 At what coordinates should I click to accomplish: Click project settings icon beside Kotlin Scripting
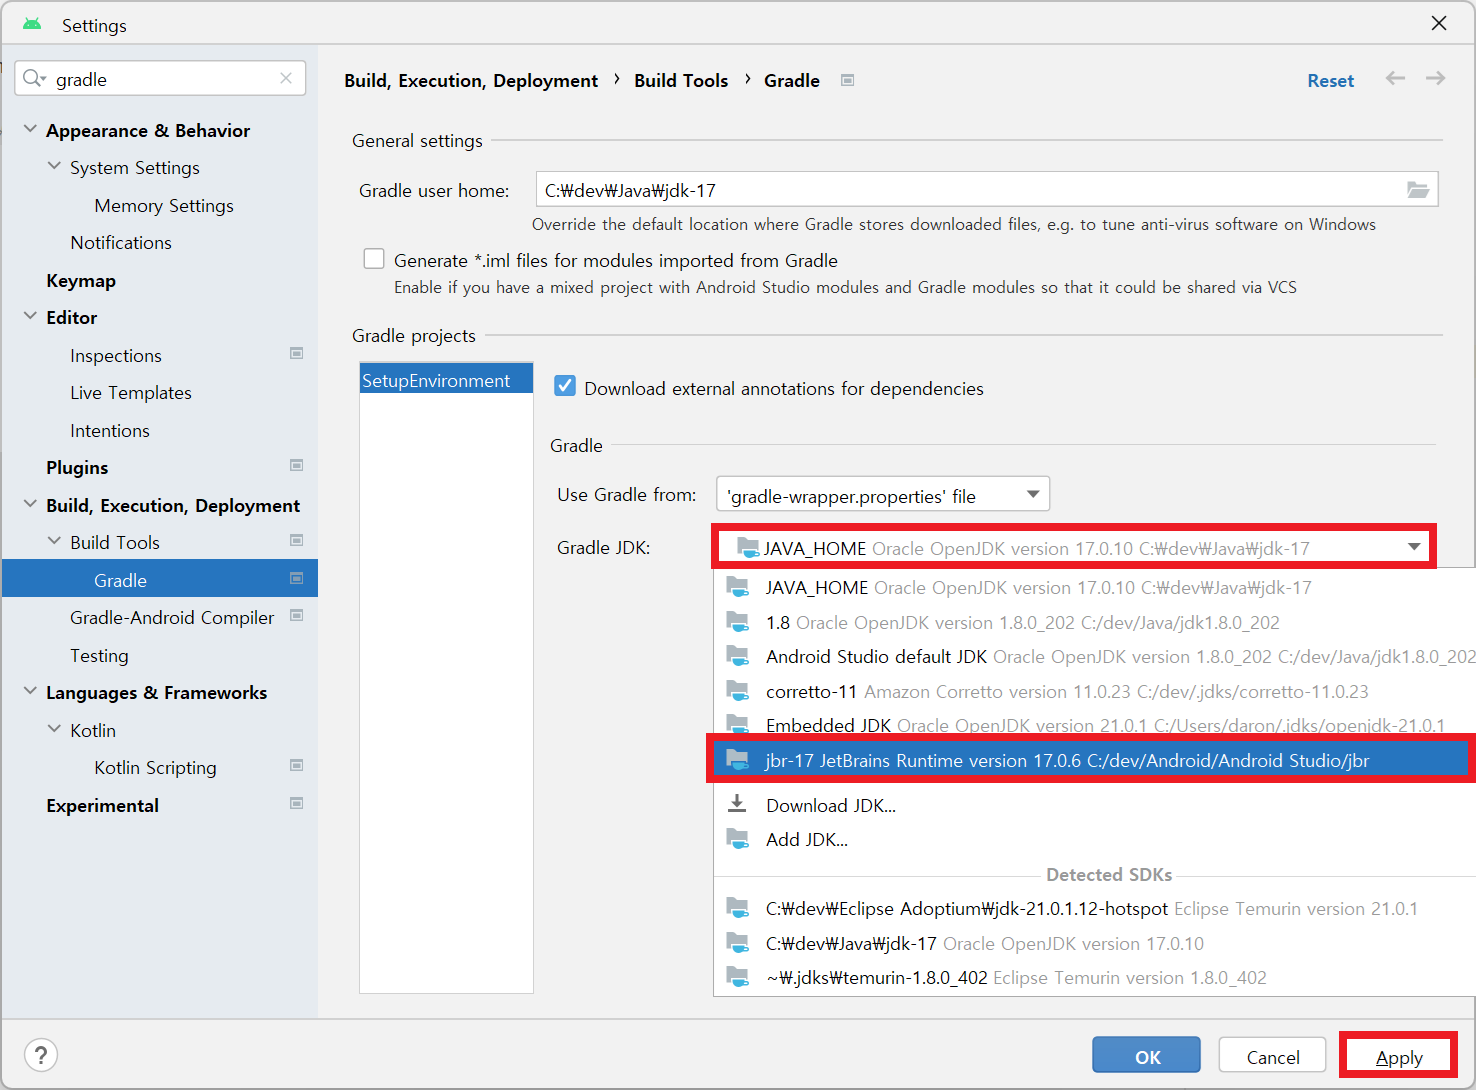pos(296,765)
